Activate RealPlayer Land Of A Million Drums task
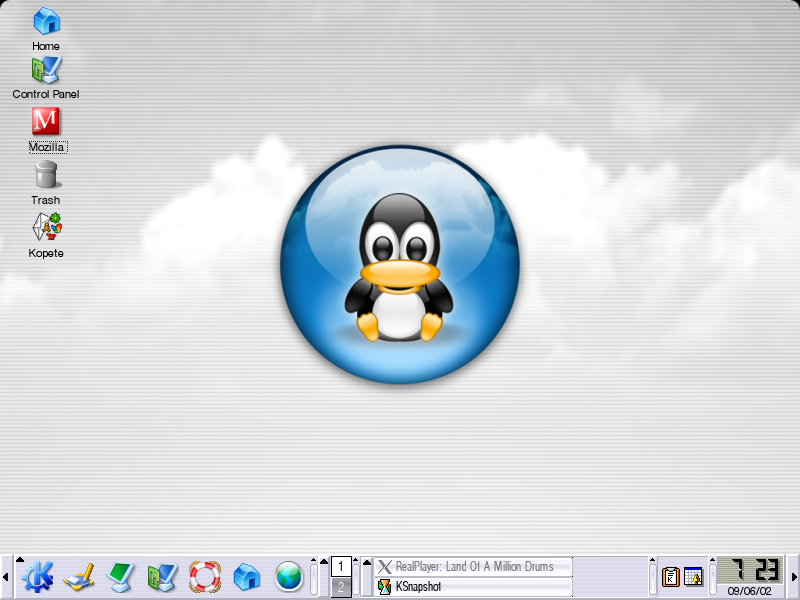The width and height of the screenshot is (800, 600). pyautogui.click(x=473, y=567)
